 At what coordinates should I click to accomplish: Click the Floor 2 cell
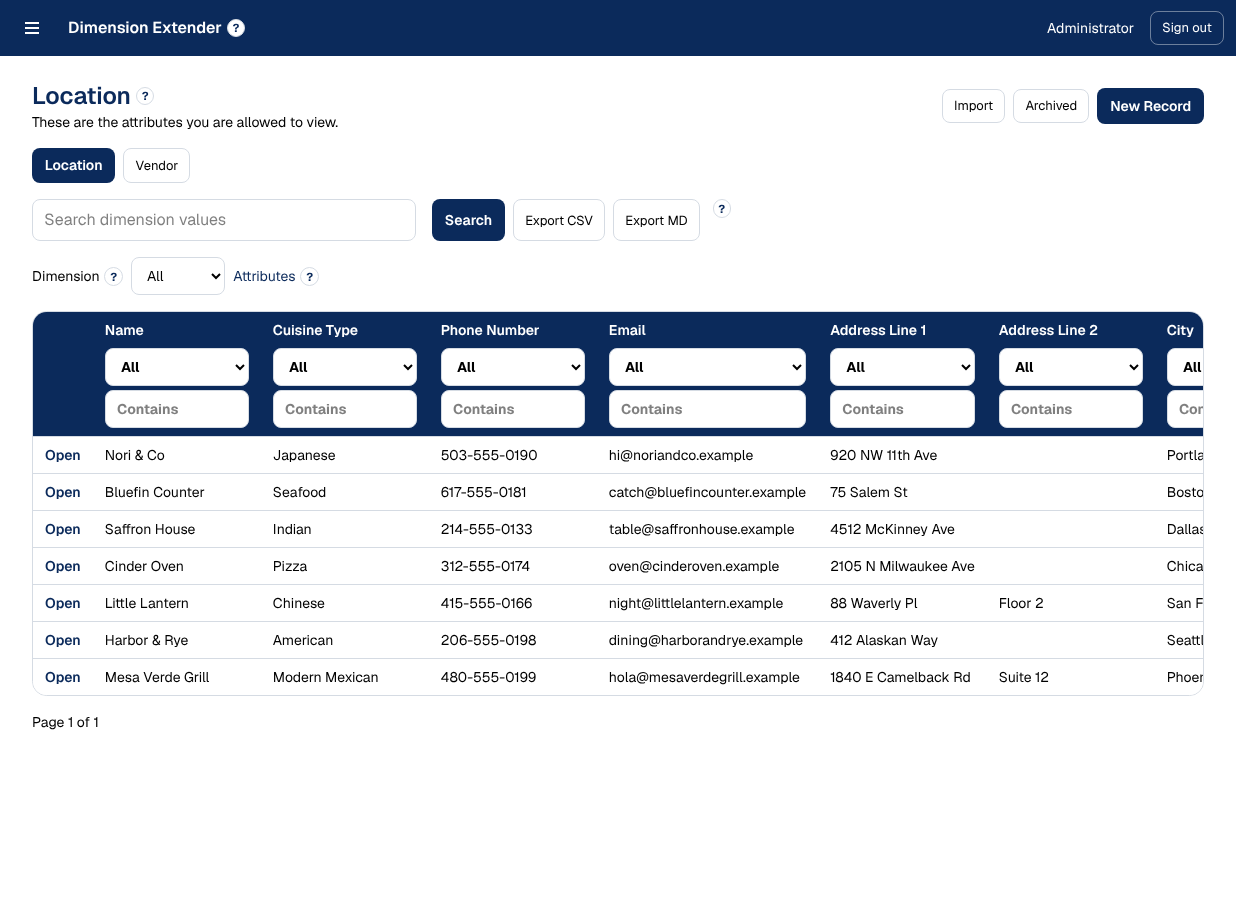pos(1021,603)
